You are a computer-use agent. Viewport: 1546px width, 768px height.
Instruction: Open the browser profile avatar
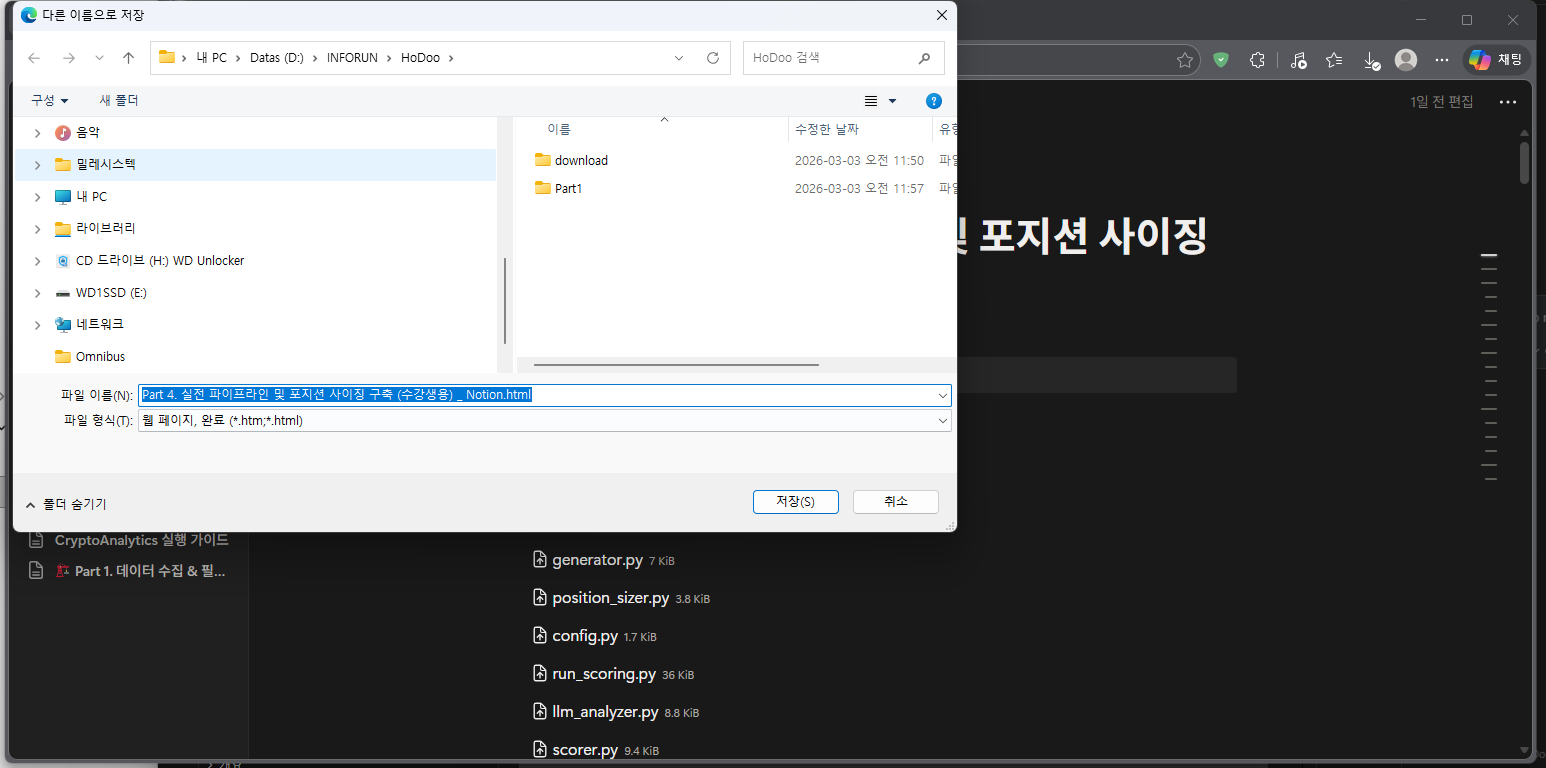tap(1406, 60)
